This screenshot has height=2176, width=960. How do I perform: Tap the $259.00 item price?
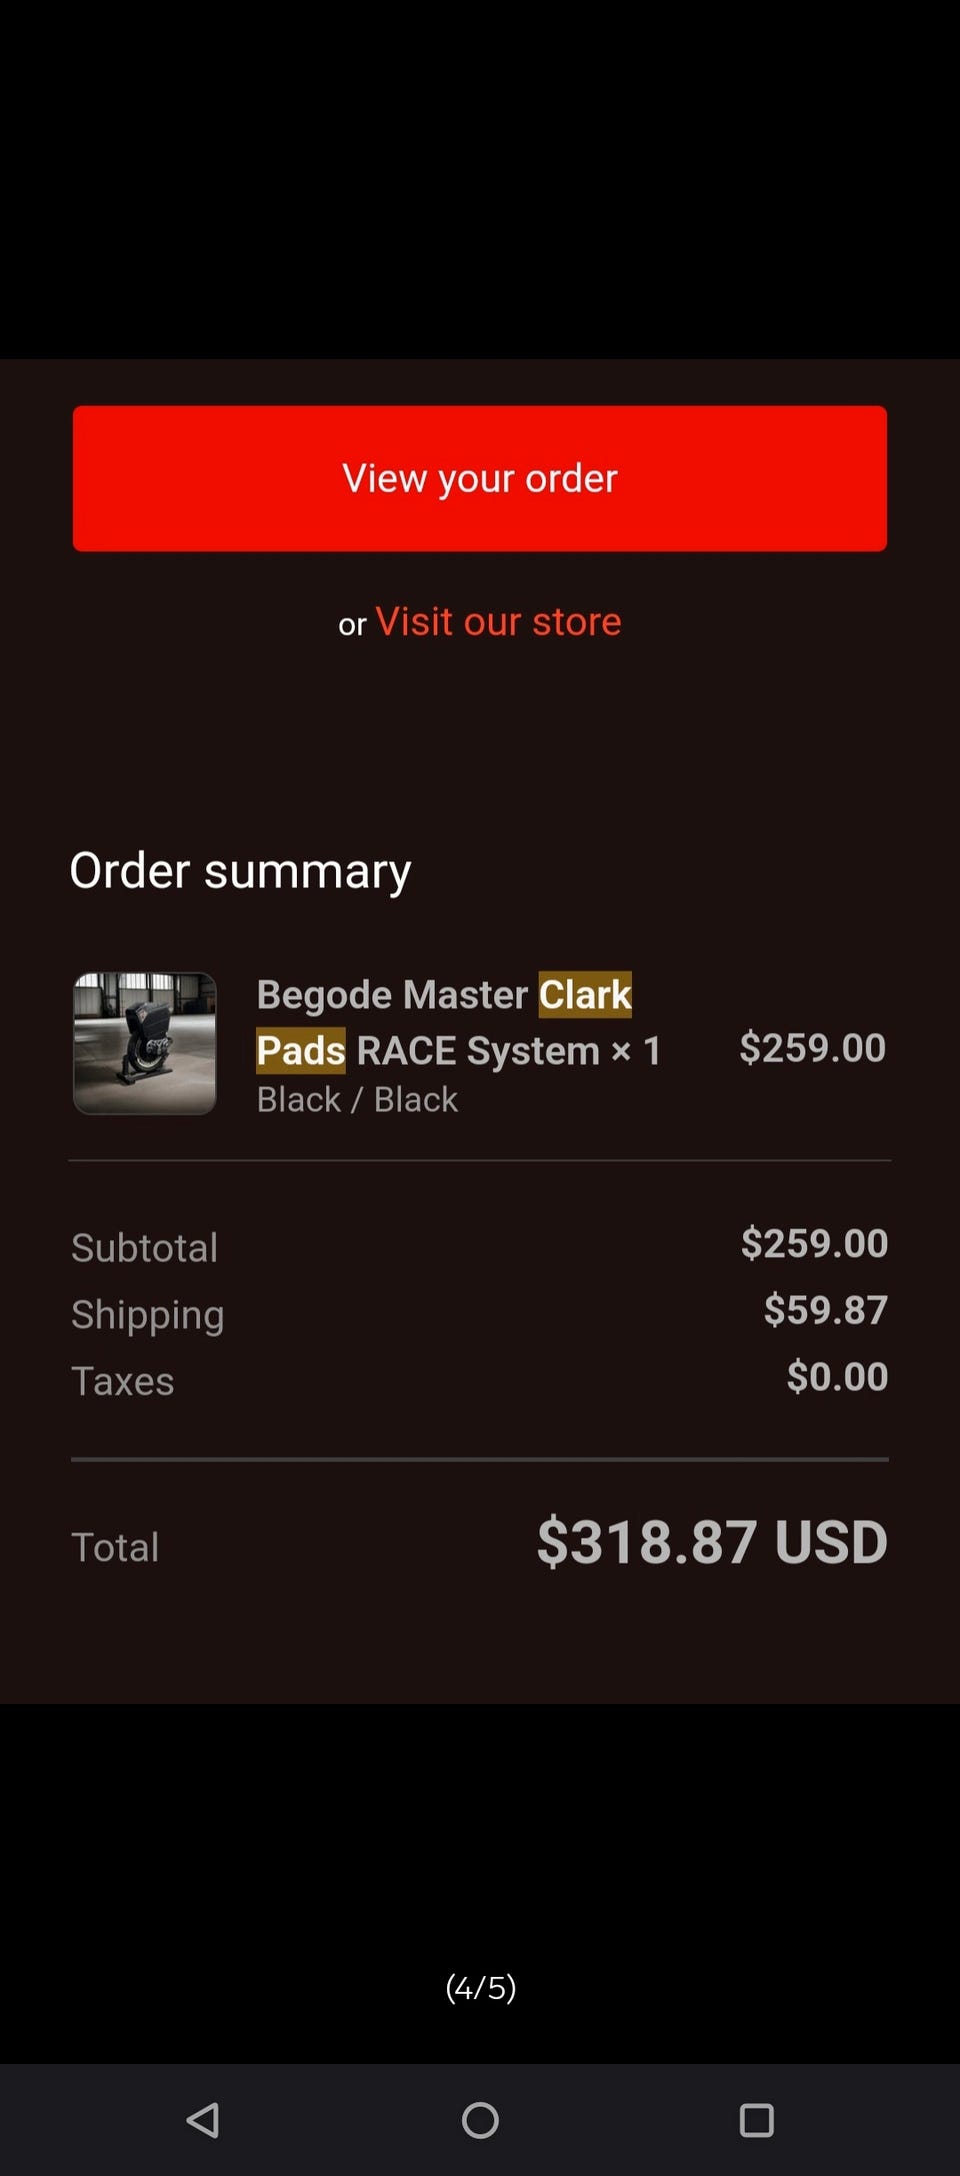(x=812, y=1047)
